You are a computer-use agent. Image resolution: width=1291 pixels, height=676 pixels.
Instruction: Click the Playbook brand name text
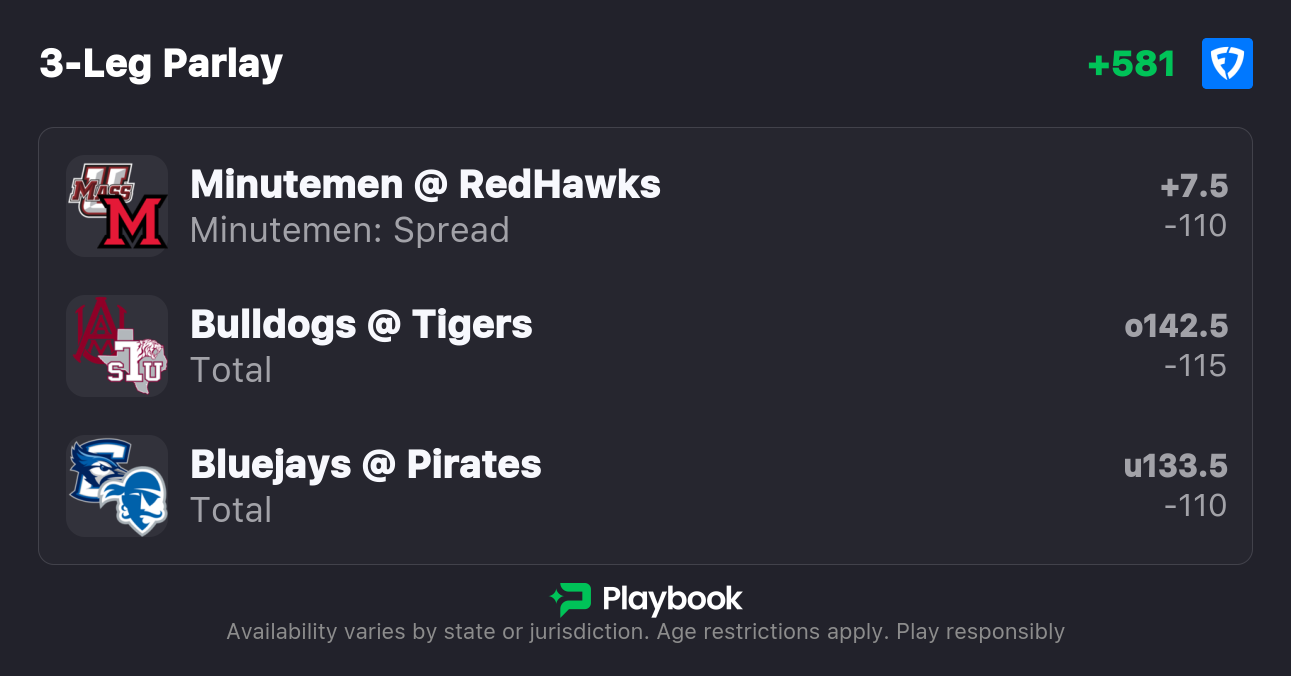point(672,599)
